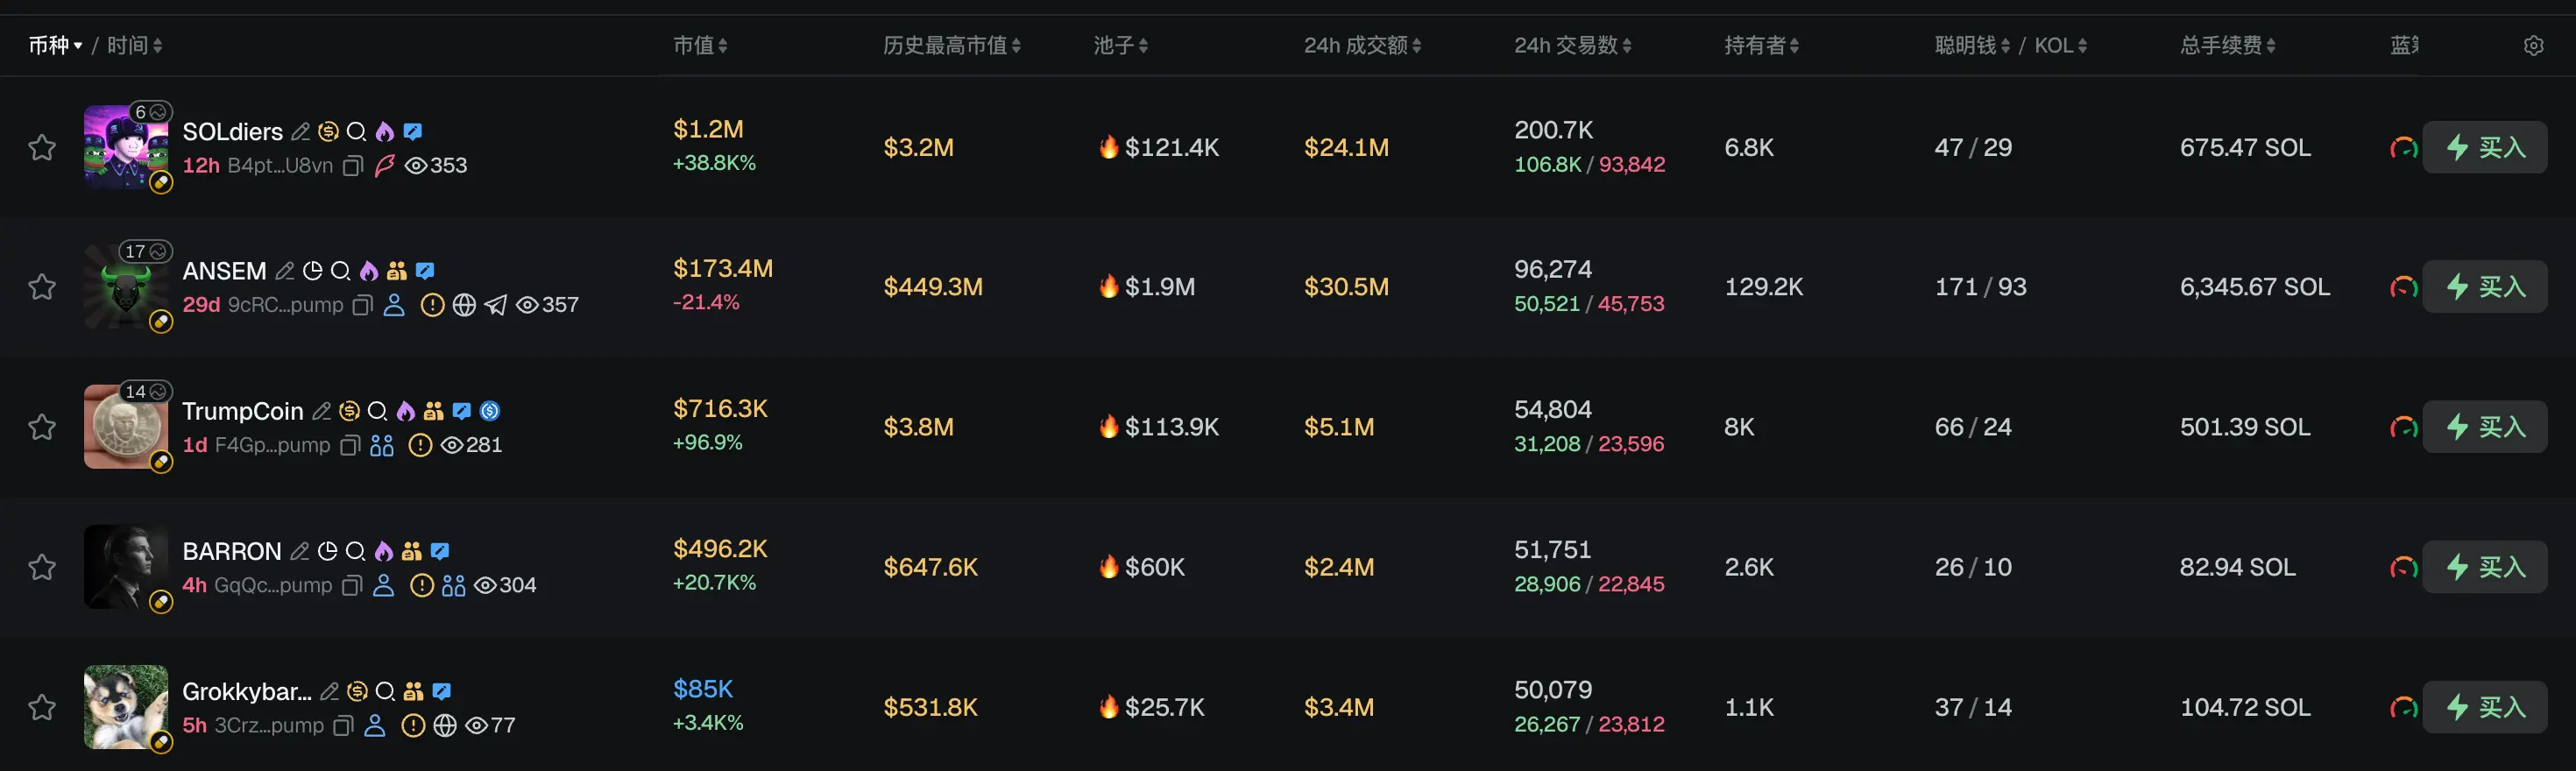The image size is (2576, 771).
Task: Sort by 历史最高市值 column
Action: pyautogui.click(x=952, y=46)
